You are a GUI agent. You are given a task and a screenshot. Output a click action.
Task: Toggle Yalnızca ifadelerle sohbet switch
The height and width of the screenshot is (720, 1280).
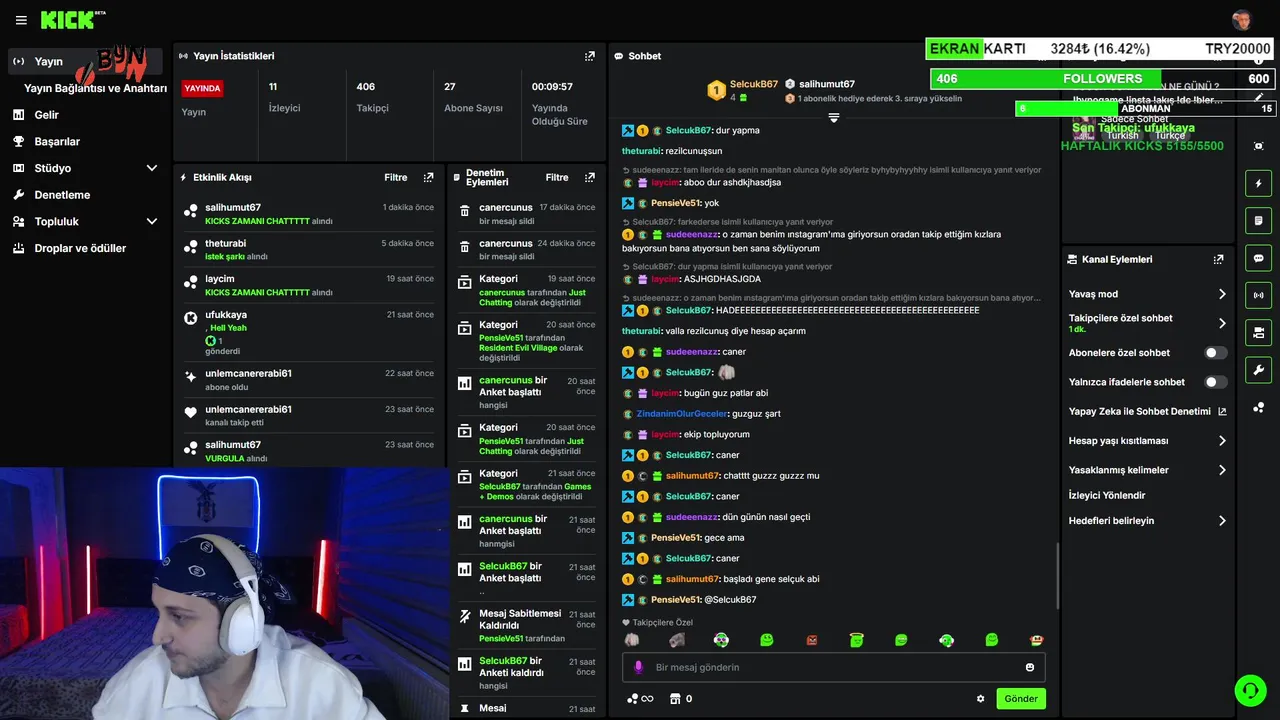[x=1215, y=382]
